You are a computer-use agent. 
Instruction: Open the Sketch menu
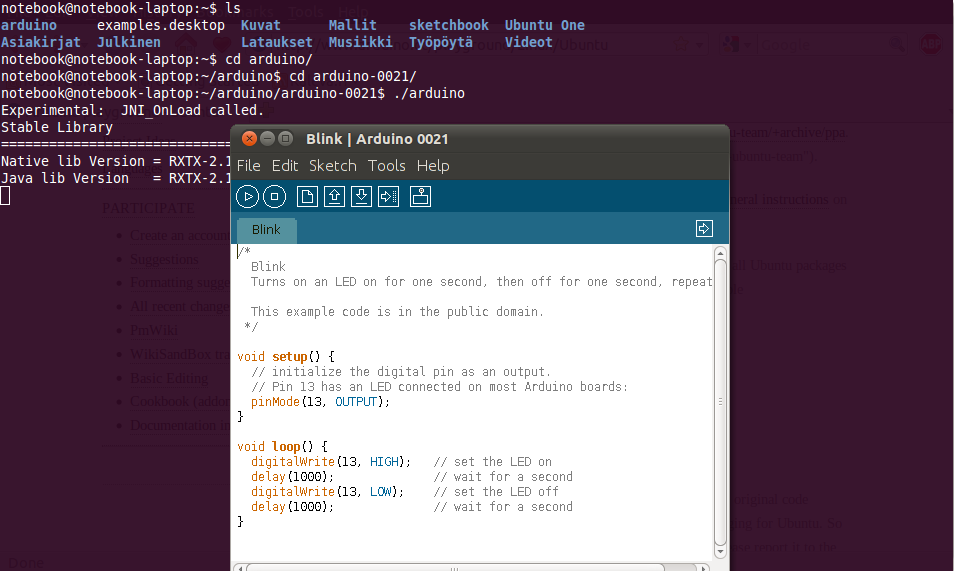(333, 166)
